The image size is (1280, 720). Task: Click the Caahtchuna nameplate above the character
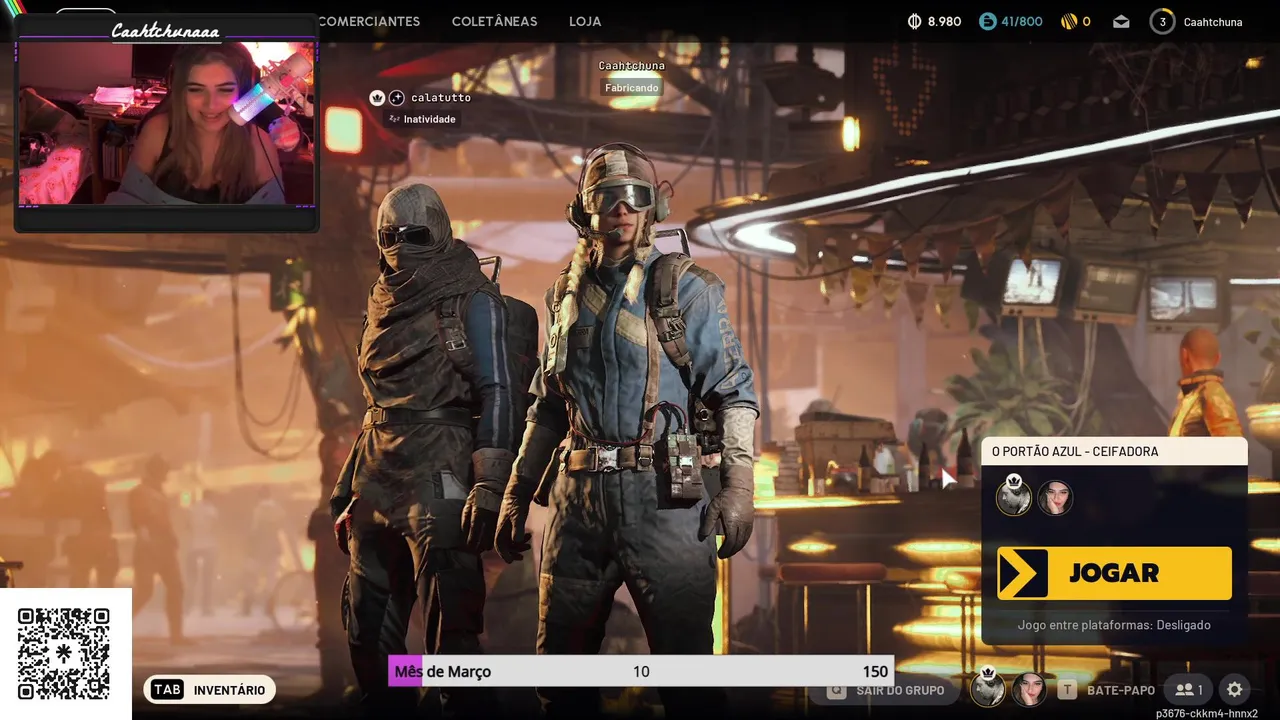(632, 66)
